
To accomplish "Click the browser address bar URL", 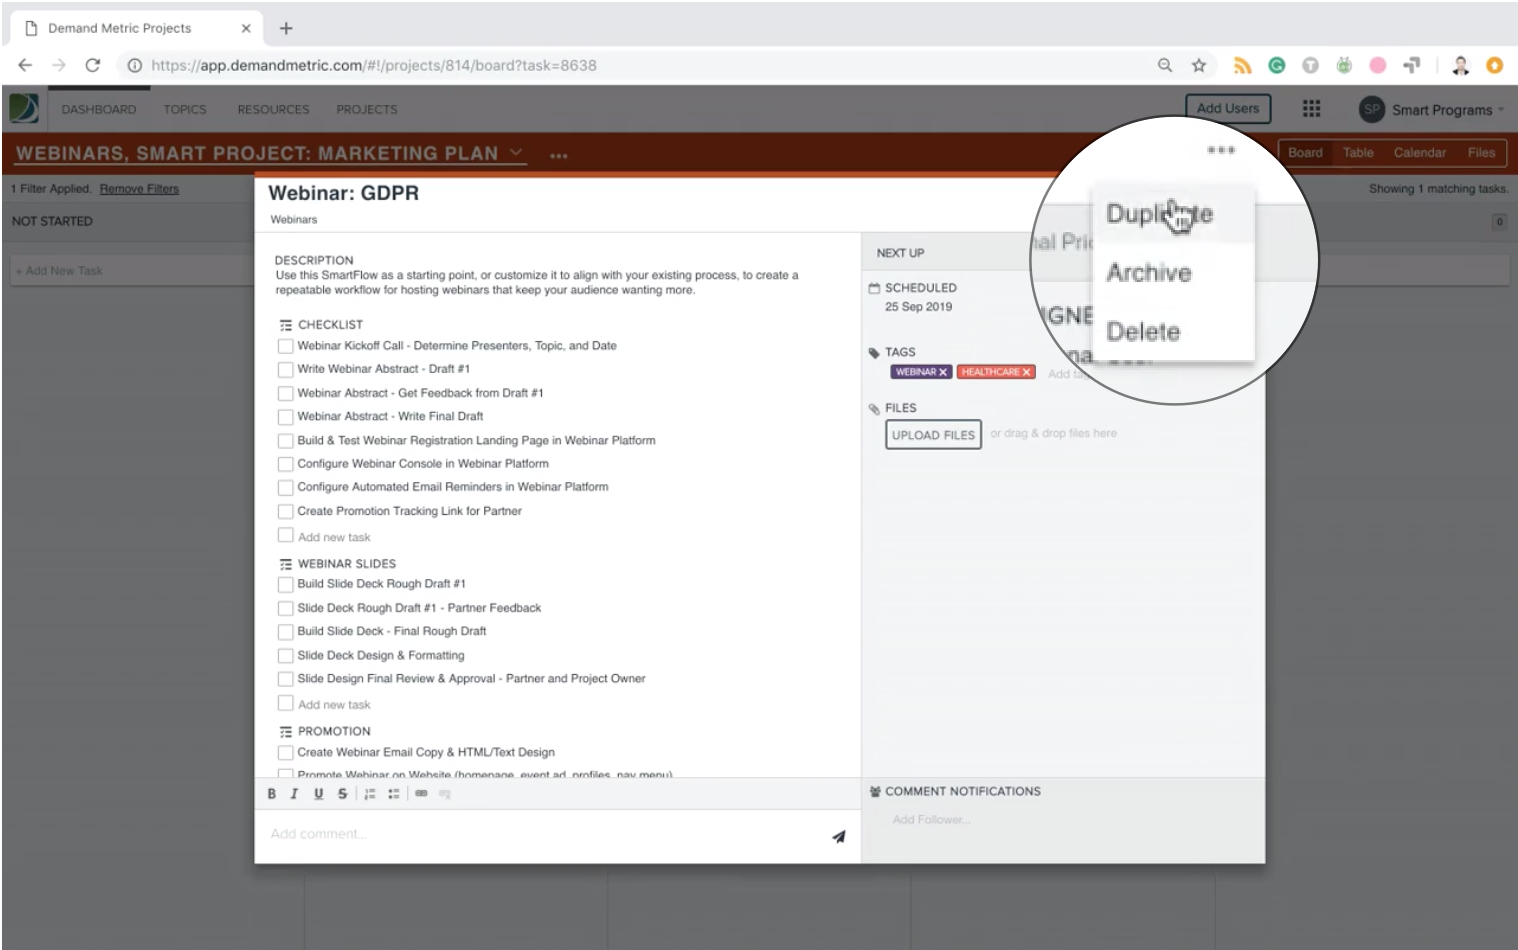I will (374, 65).
